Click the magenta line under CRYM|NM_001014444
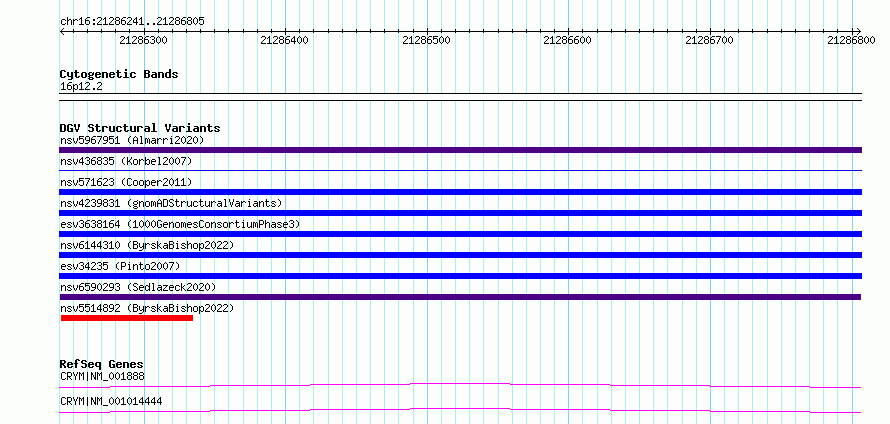Screen dimensions: 890x424 (460, 410)
